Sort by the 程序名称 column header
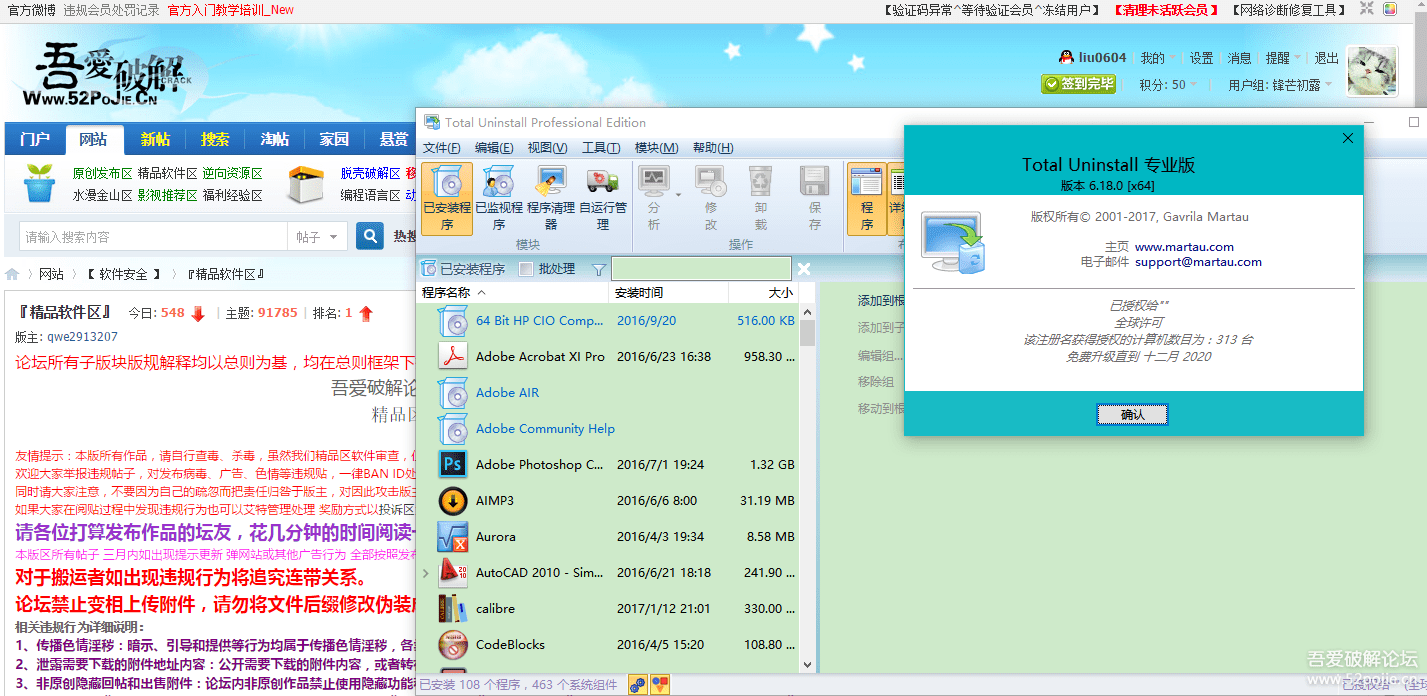Screen dimensions: 1427x696 pos(513,293)
